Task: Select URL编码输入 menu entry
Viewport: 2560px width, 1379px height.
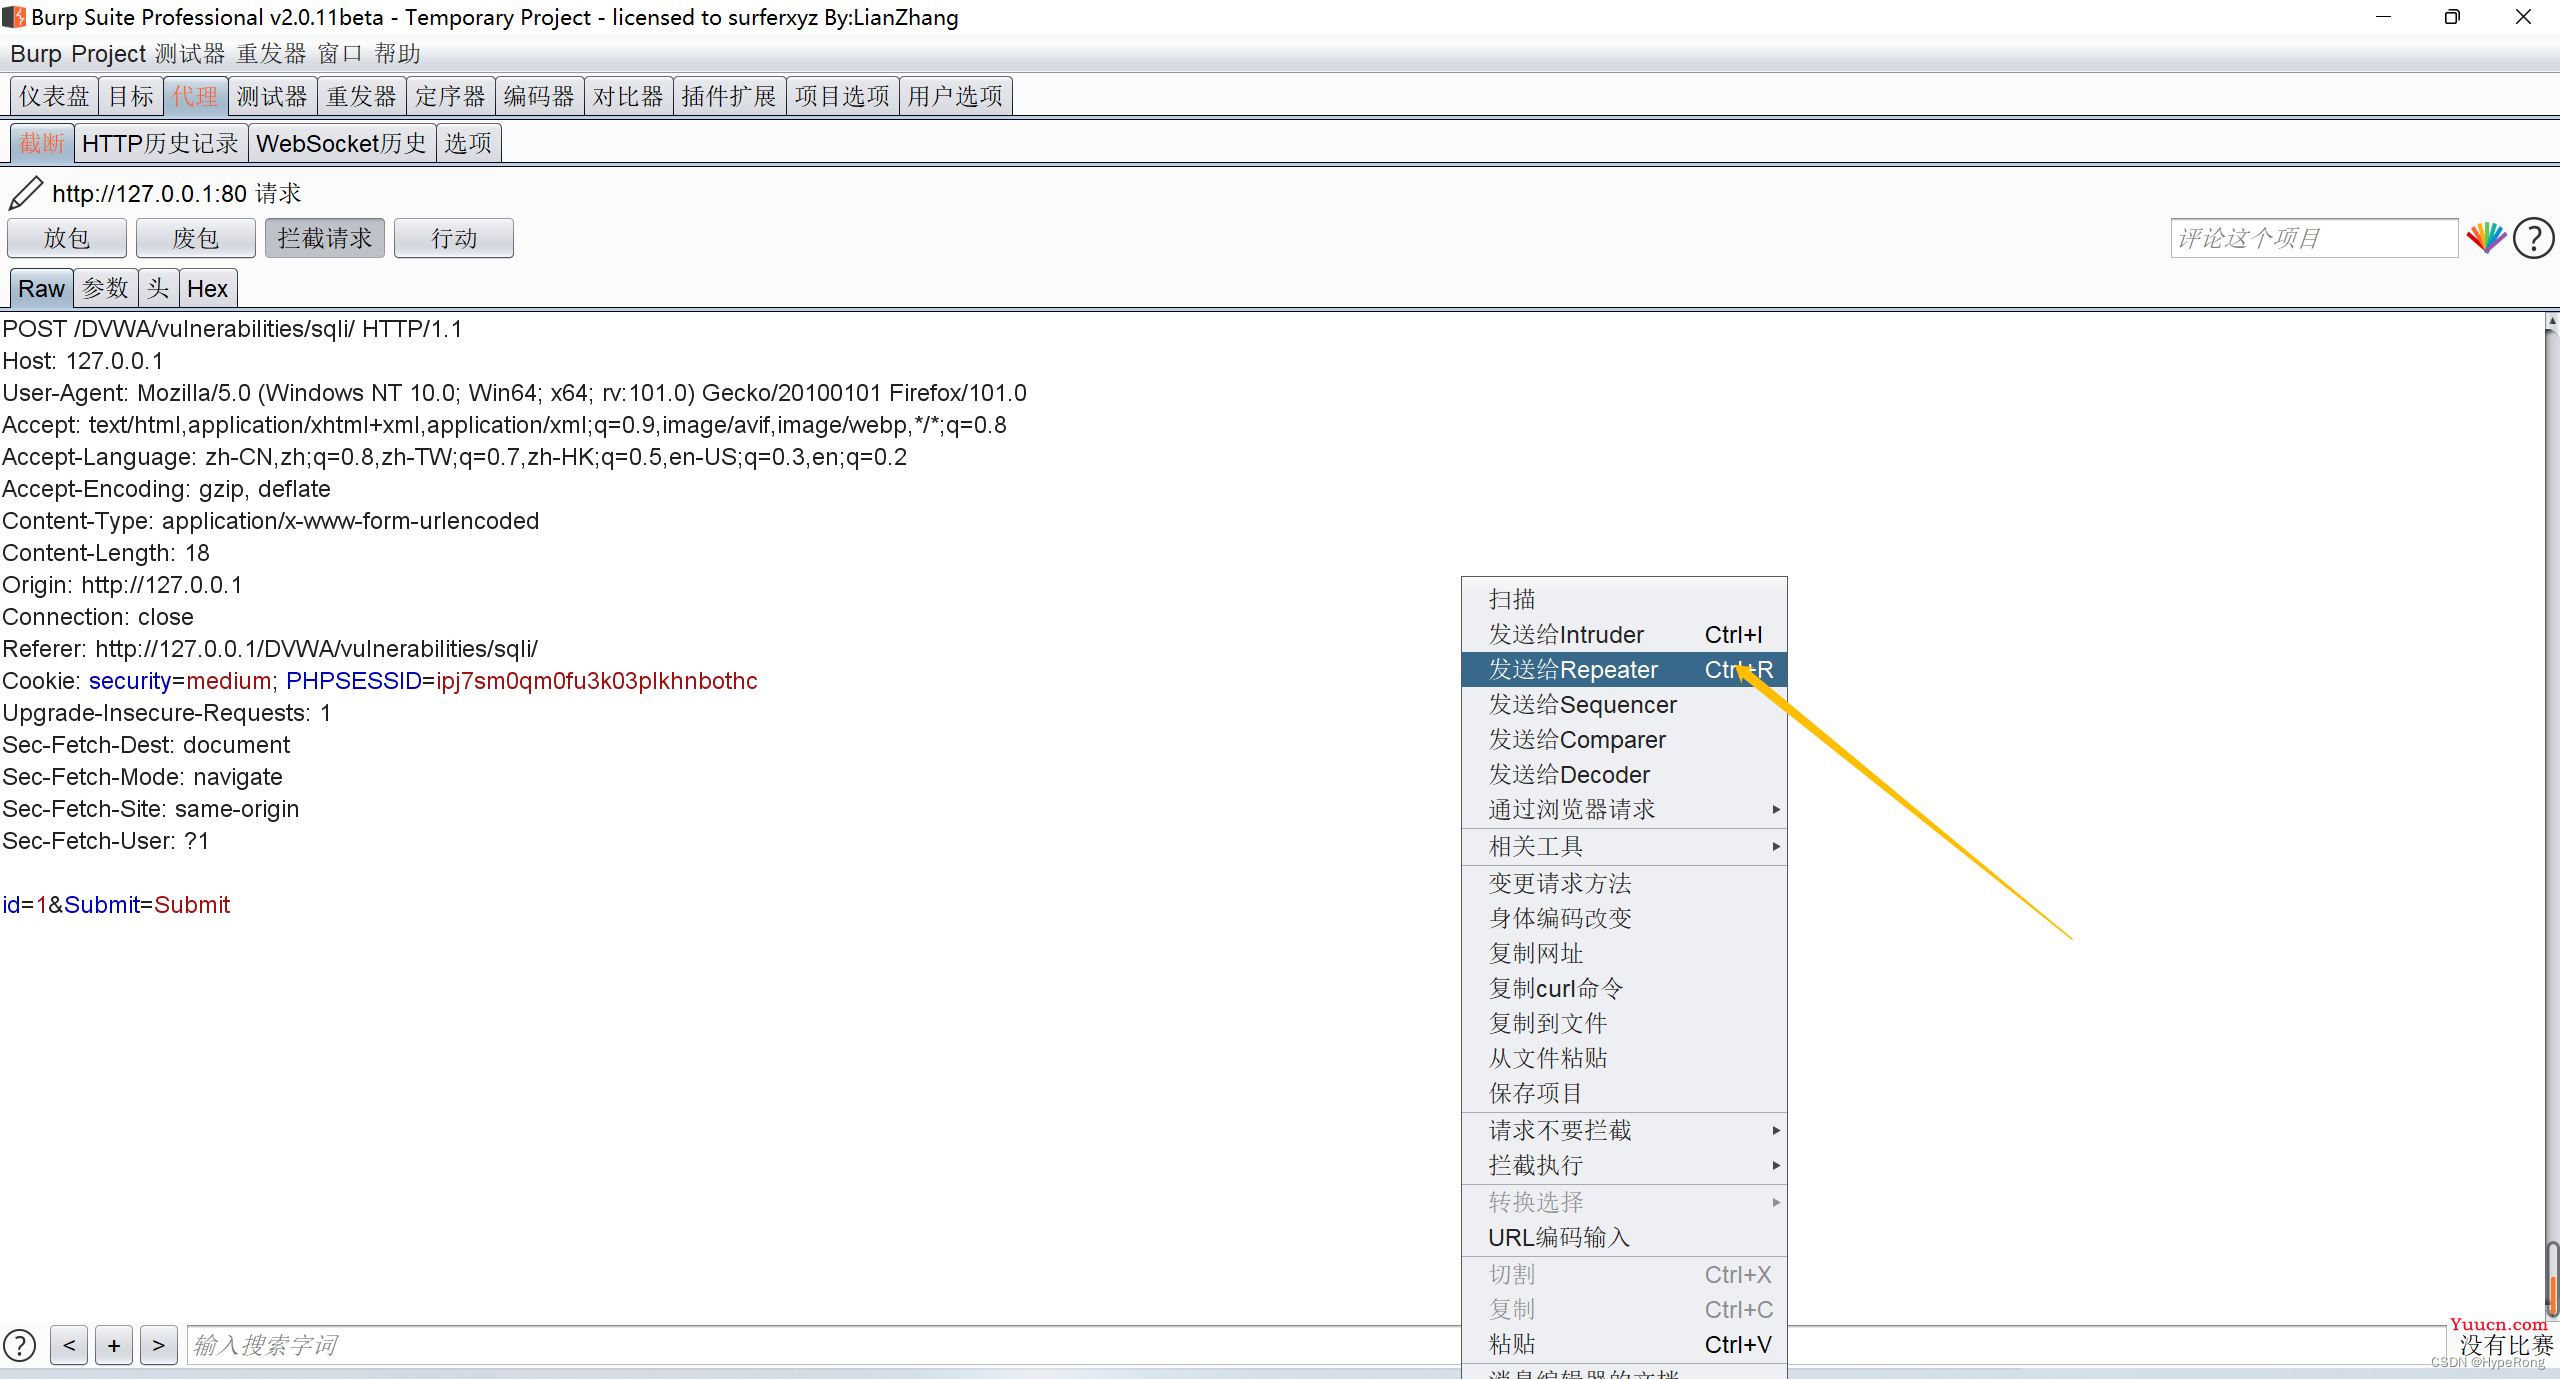Action: (x=1624, y=1237)
